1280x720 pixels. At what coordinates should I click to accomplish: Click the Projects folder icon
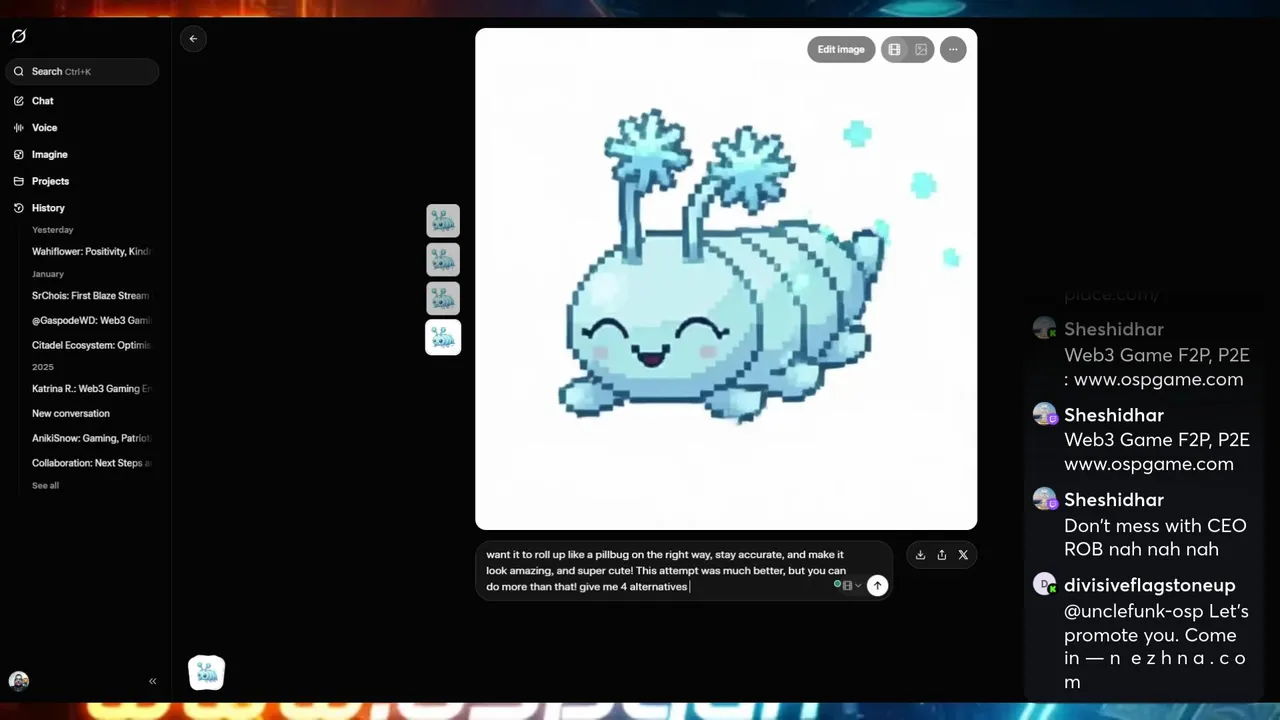coord(19,181)
